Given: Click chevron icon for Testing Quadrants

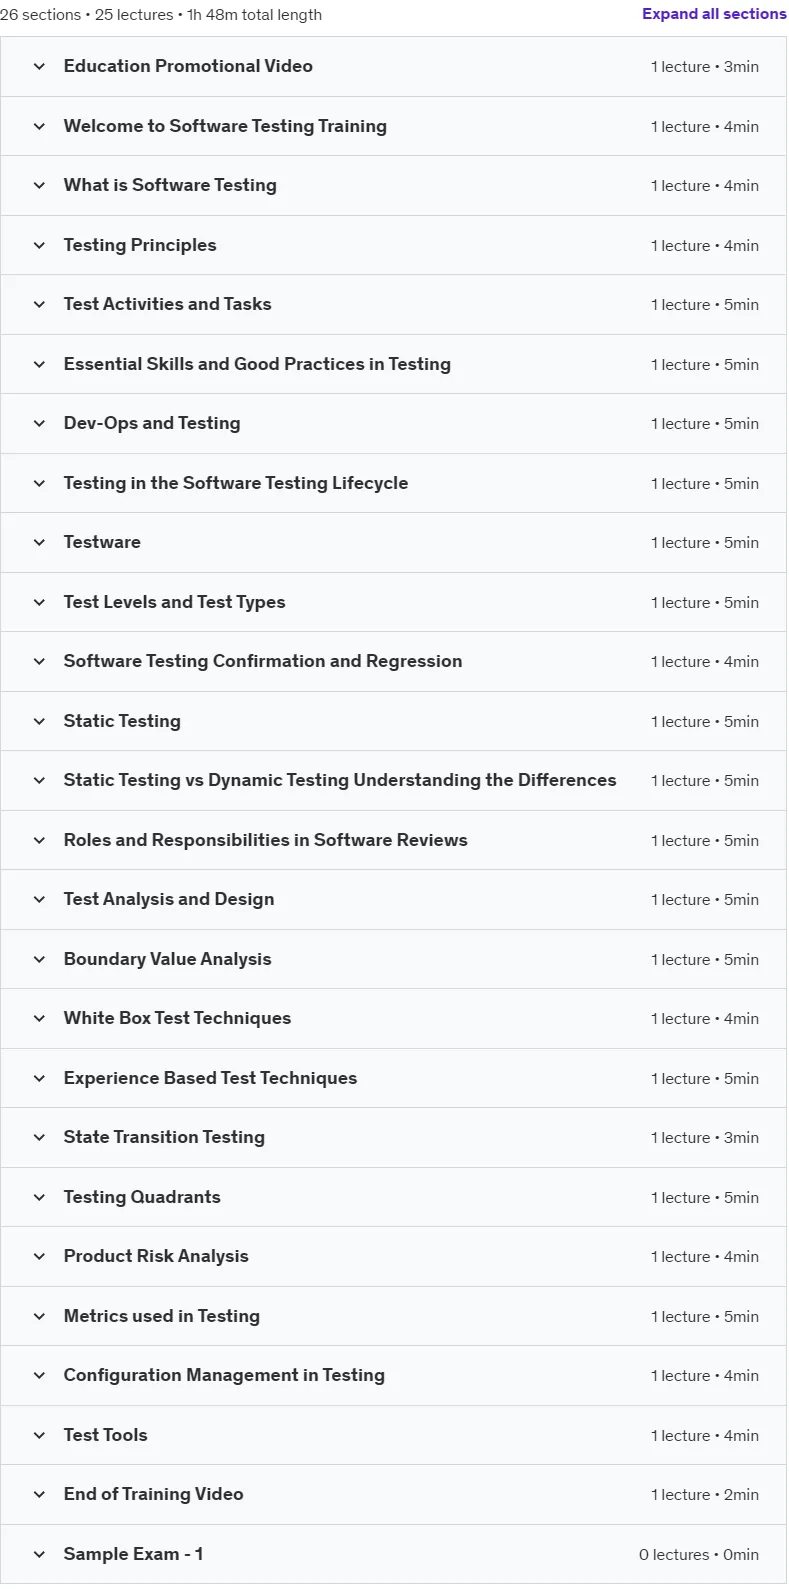Looking at the screenshot, I should pos(39,1198).
